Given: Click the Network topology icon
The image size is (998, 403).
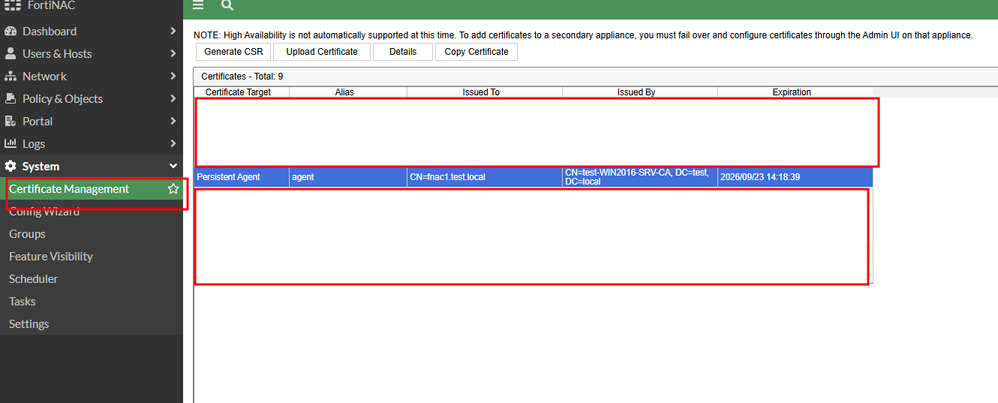Looking at the screenshot, I should click(10, 76).
